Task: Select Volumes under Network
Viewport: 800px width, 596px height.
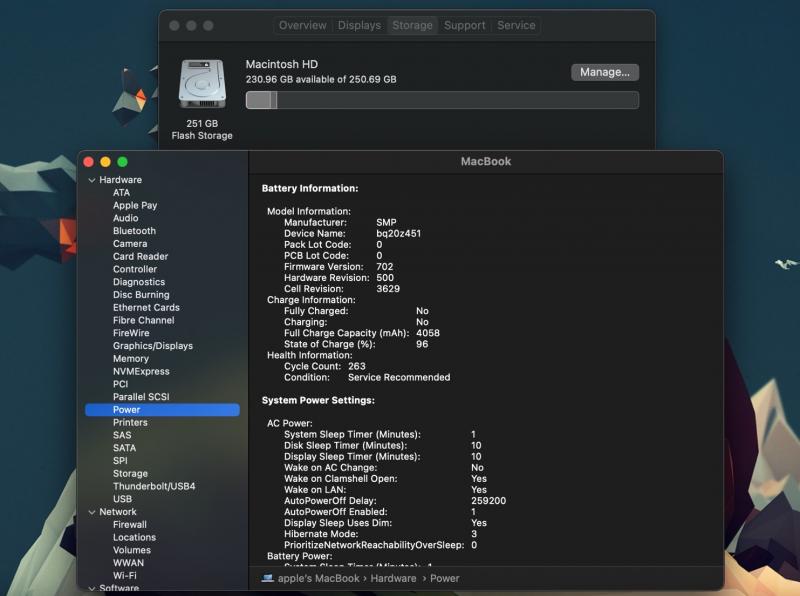Action: [132, 550]
